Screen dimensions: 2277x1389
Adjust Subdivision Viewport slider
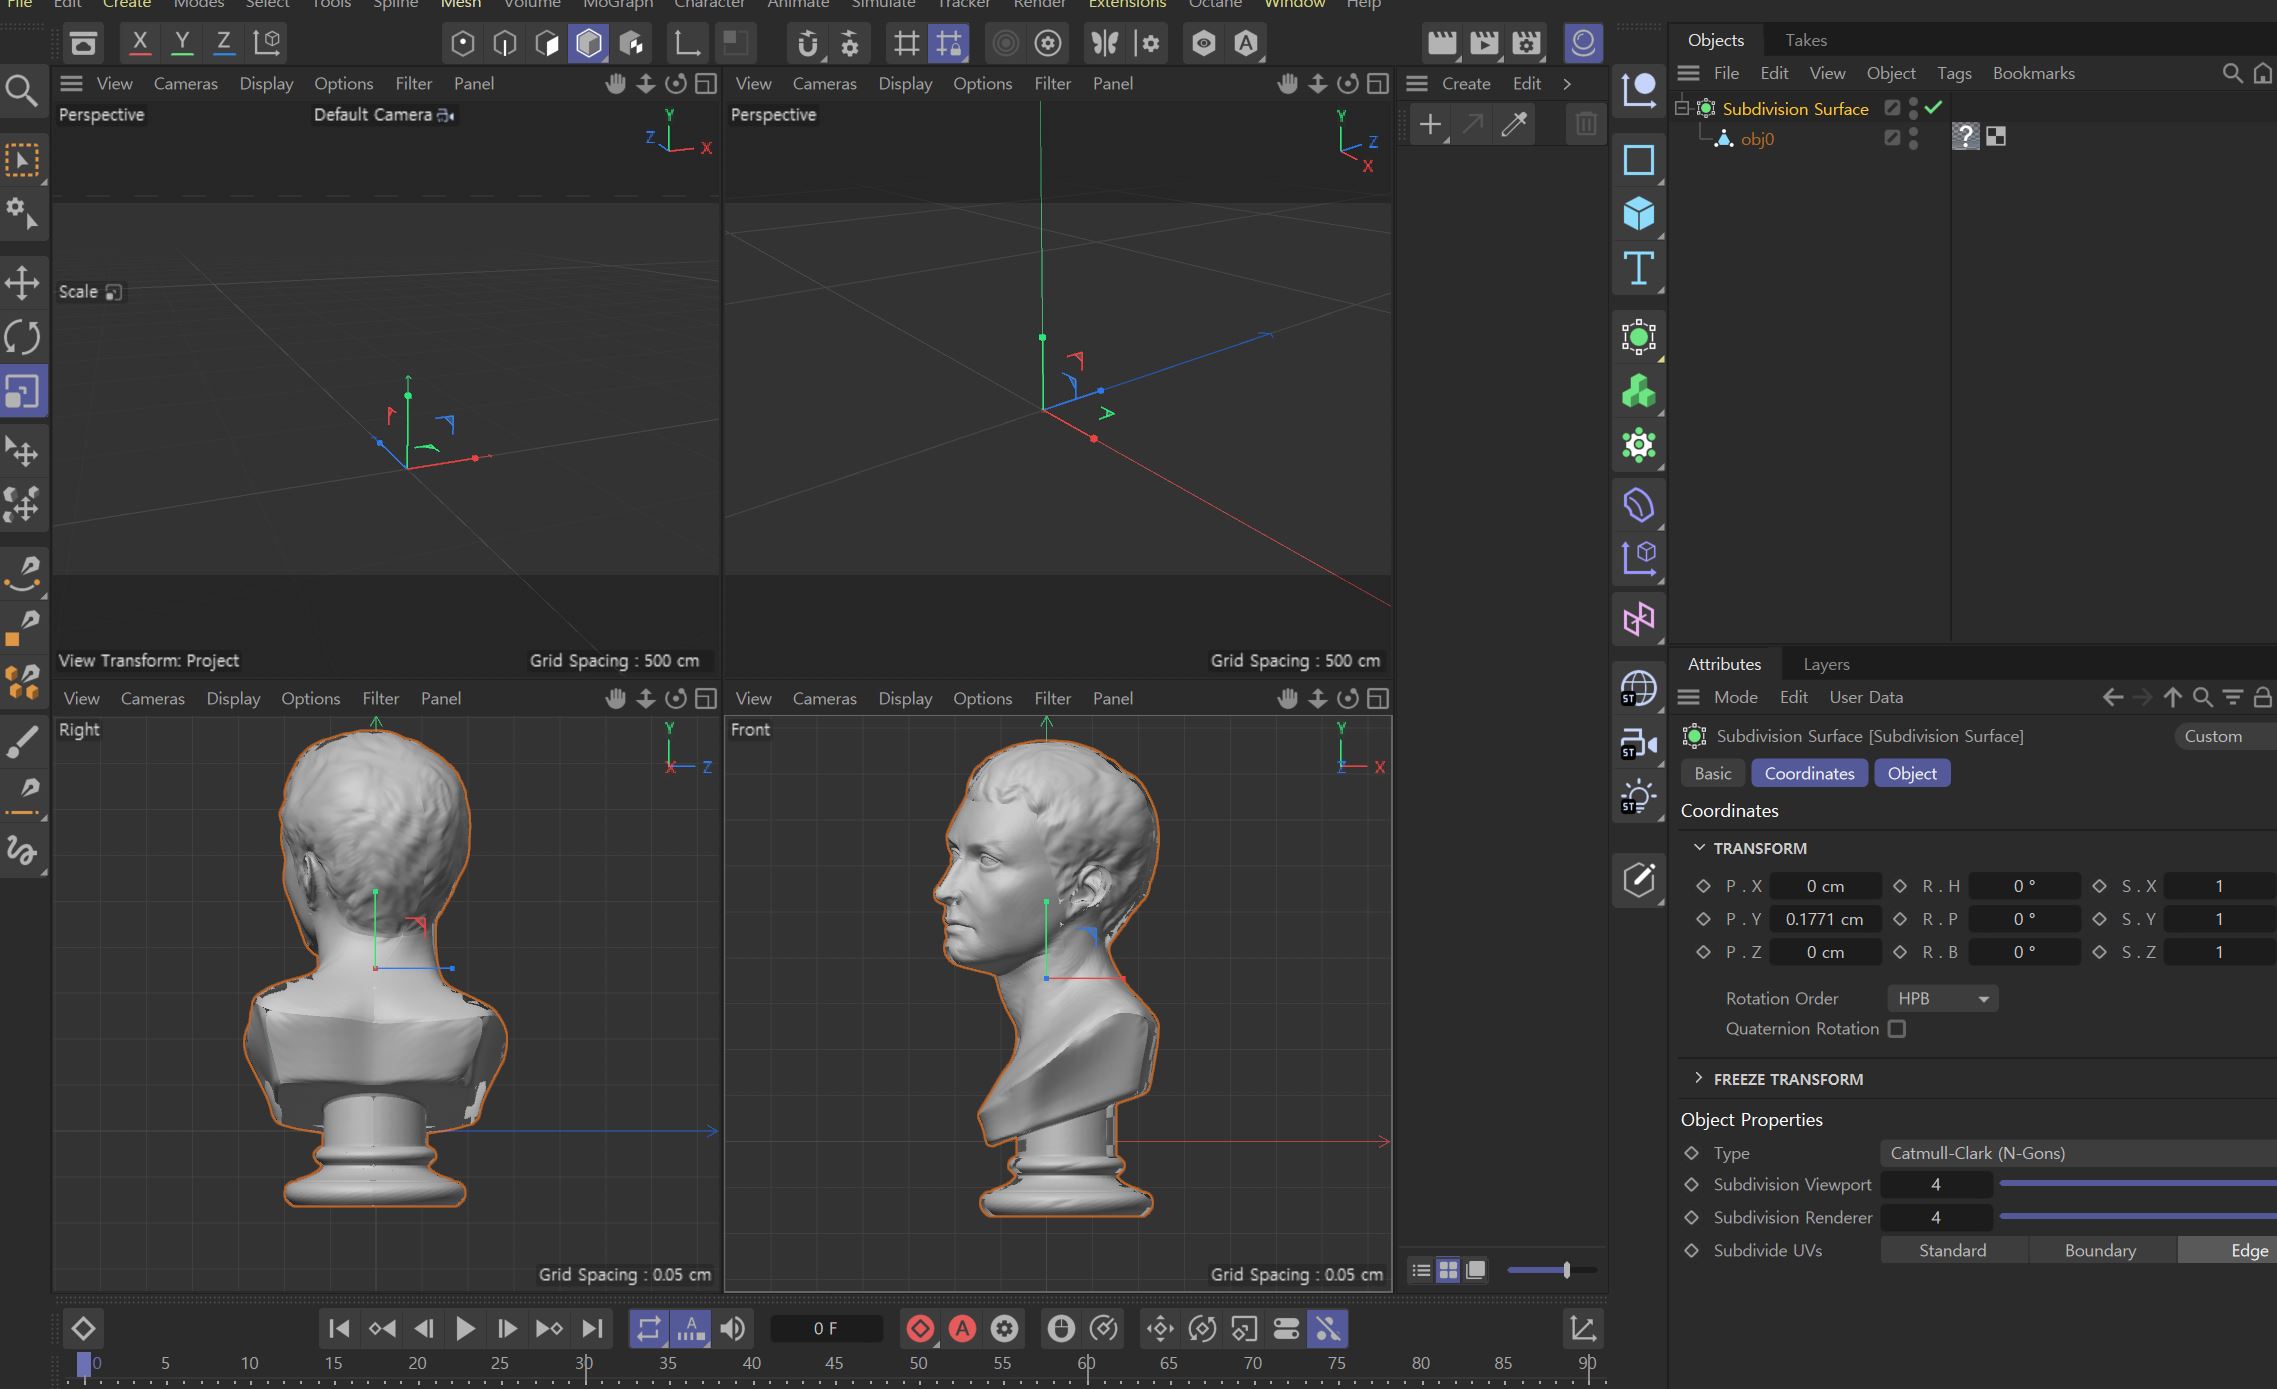pos(2138,1184)
